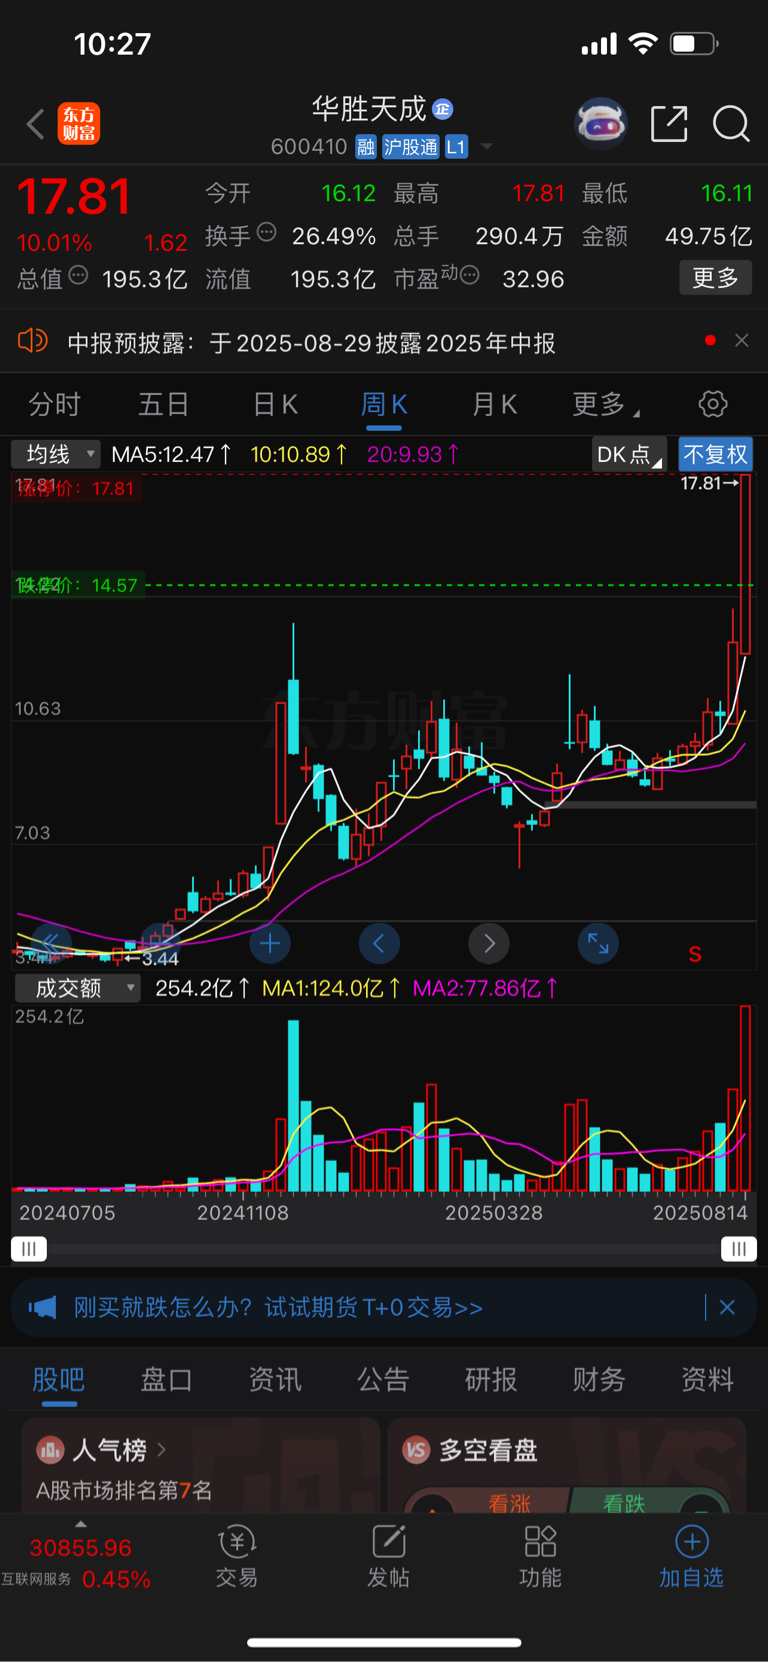Go back with the left arrow
This screenshot has height=1662, width=768.
pyautogui.click(x=35, y=124)
